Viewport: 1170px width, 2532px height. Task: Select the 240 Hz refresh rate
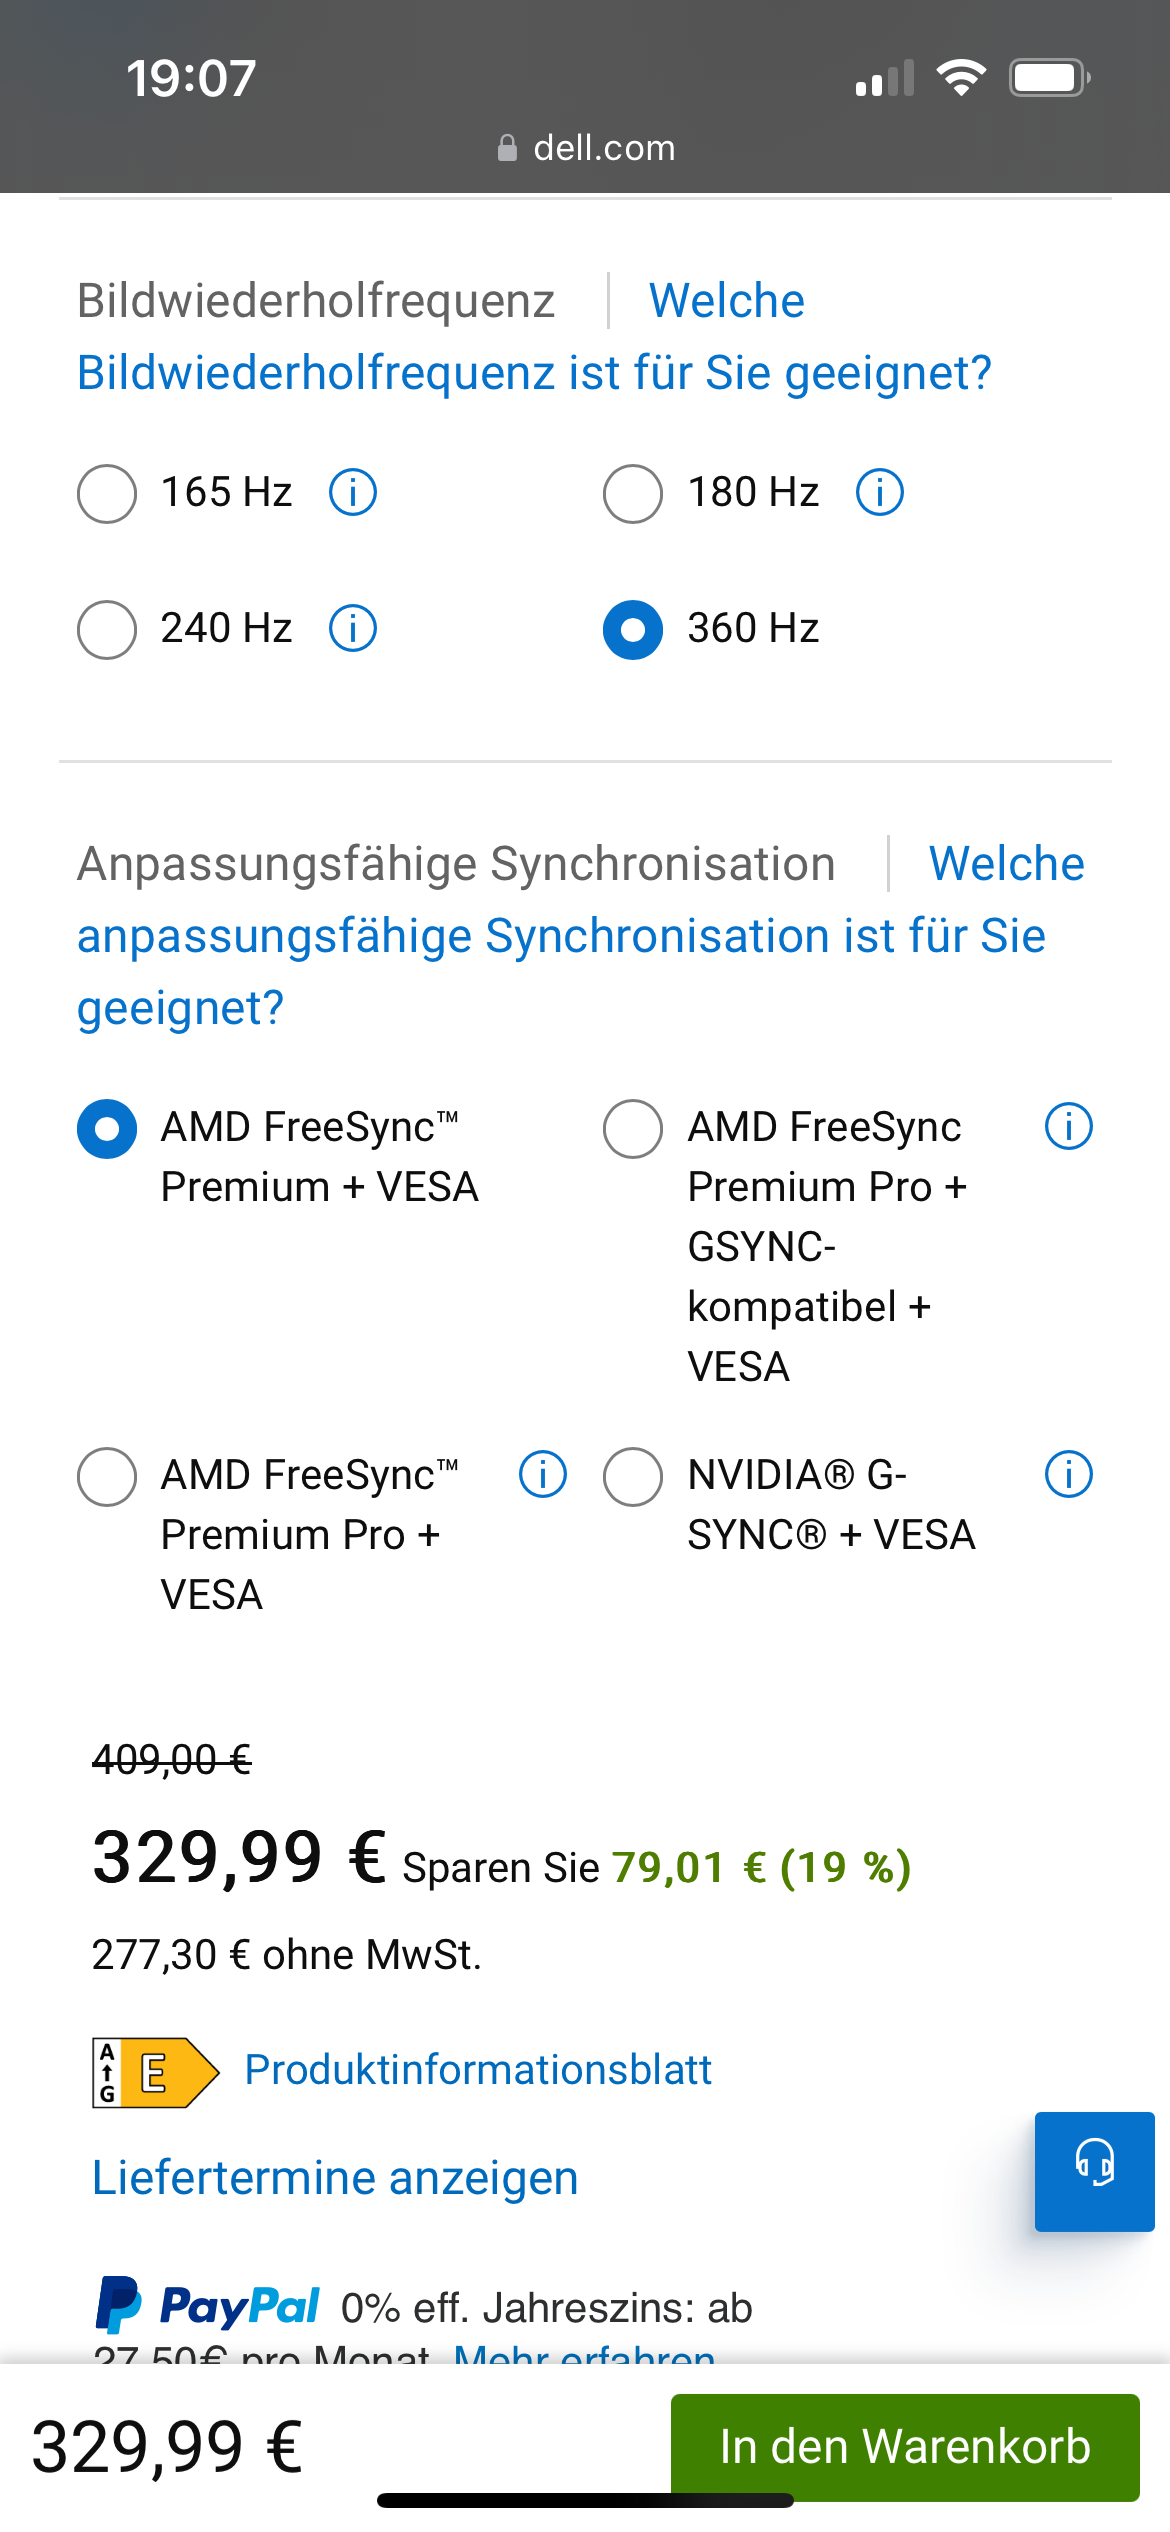coord(107,629)
